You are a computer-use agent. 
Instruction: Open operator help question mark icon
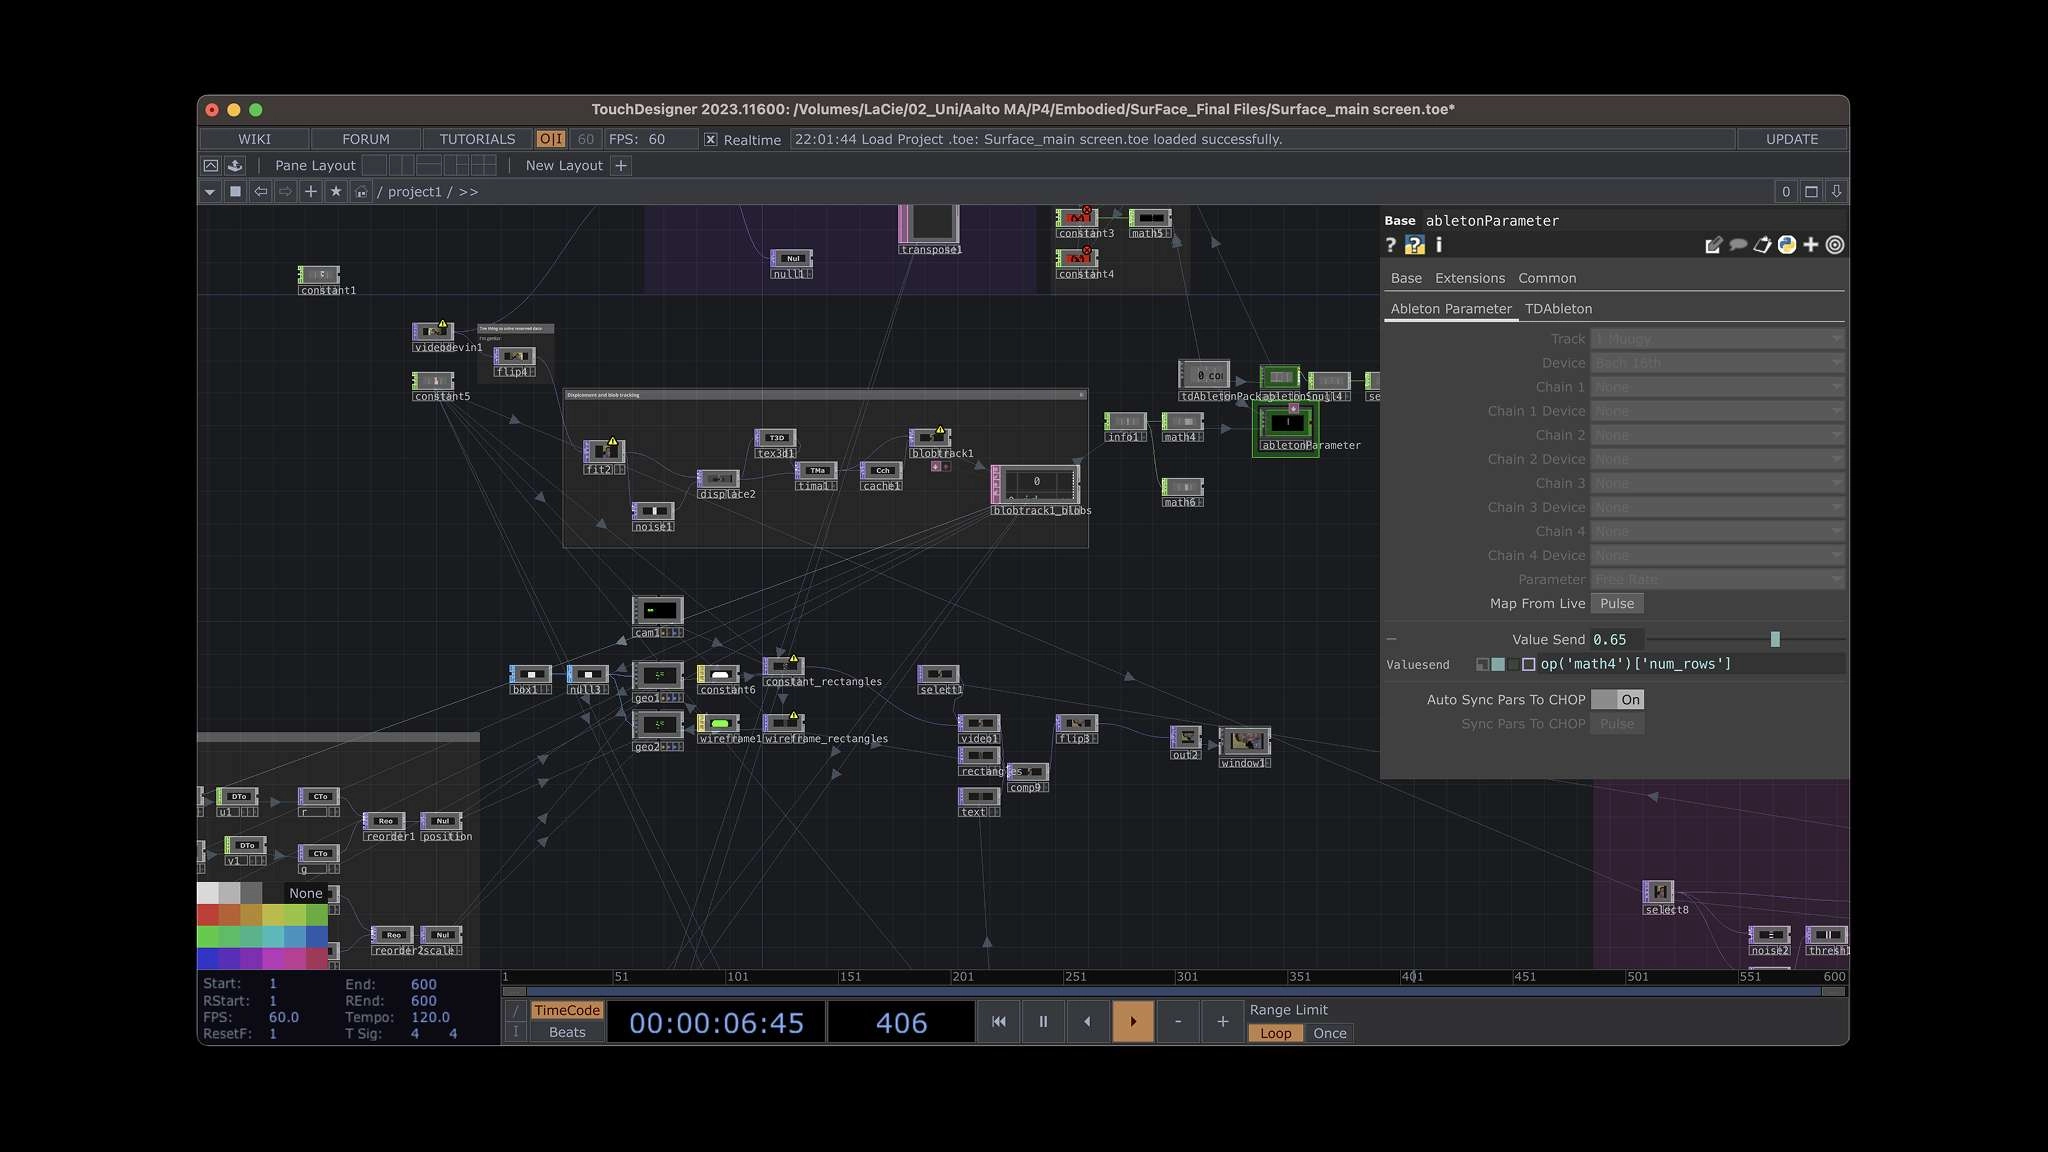pyautogui.click(x=1390, y=245)
